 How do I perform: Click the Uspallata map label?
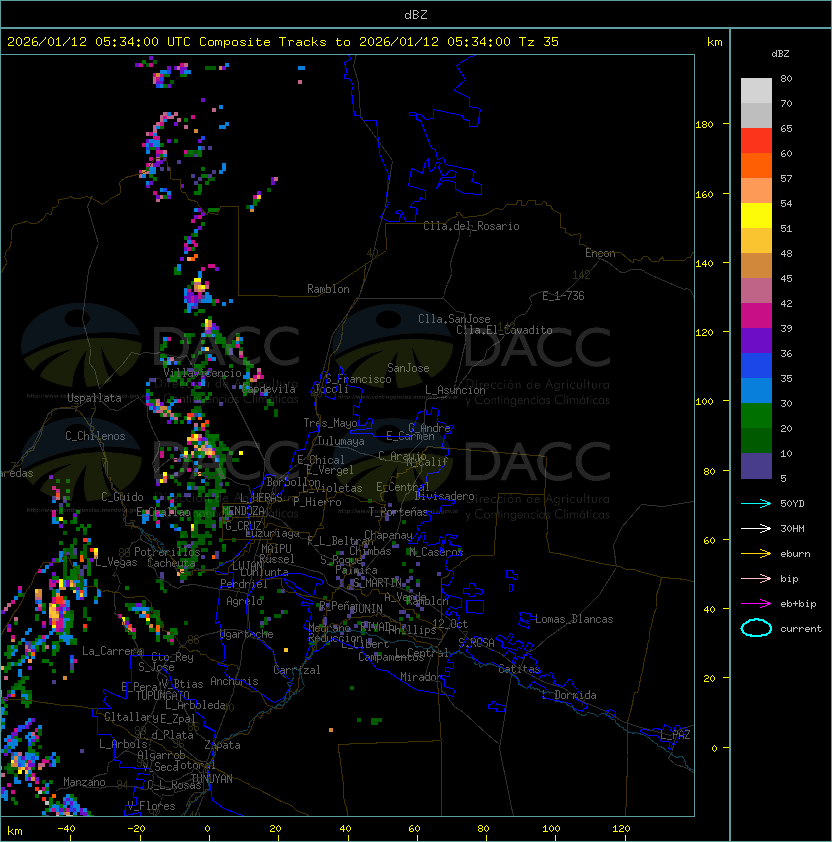pos(94,398)
